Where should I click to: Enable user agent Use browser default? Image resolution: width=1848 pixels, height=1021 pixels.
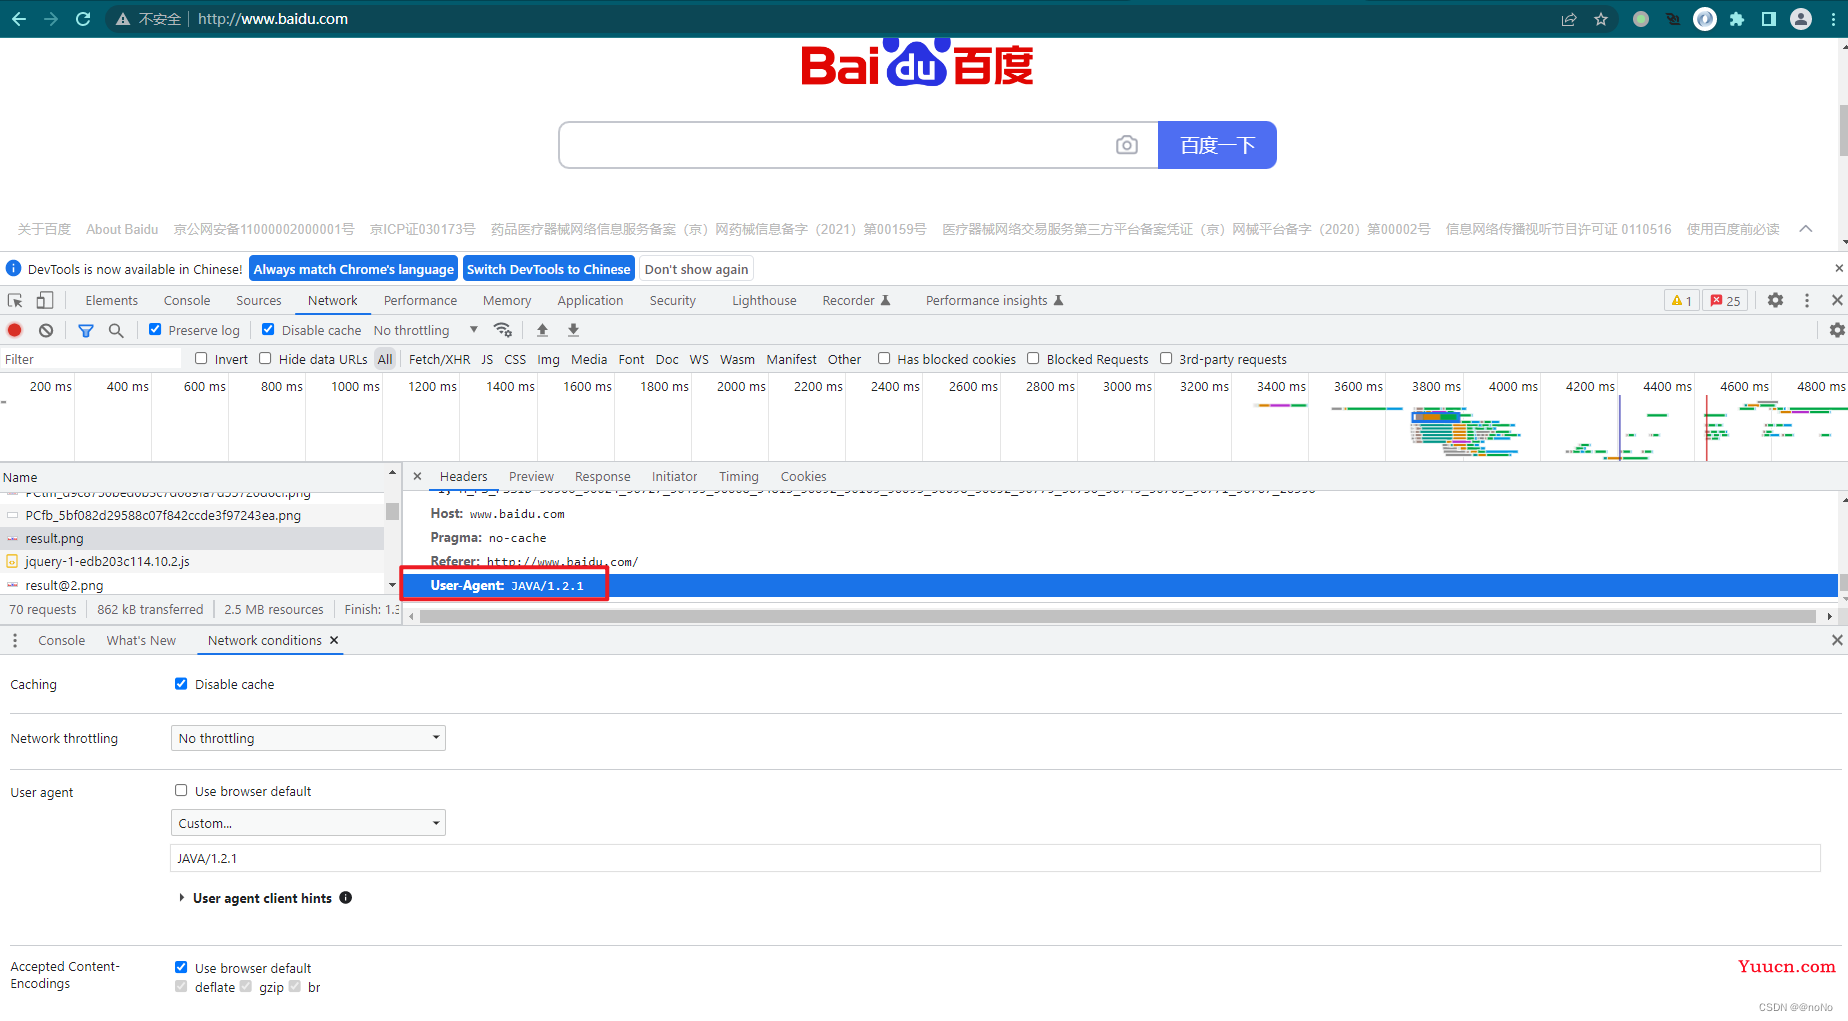181,790
